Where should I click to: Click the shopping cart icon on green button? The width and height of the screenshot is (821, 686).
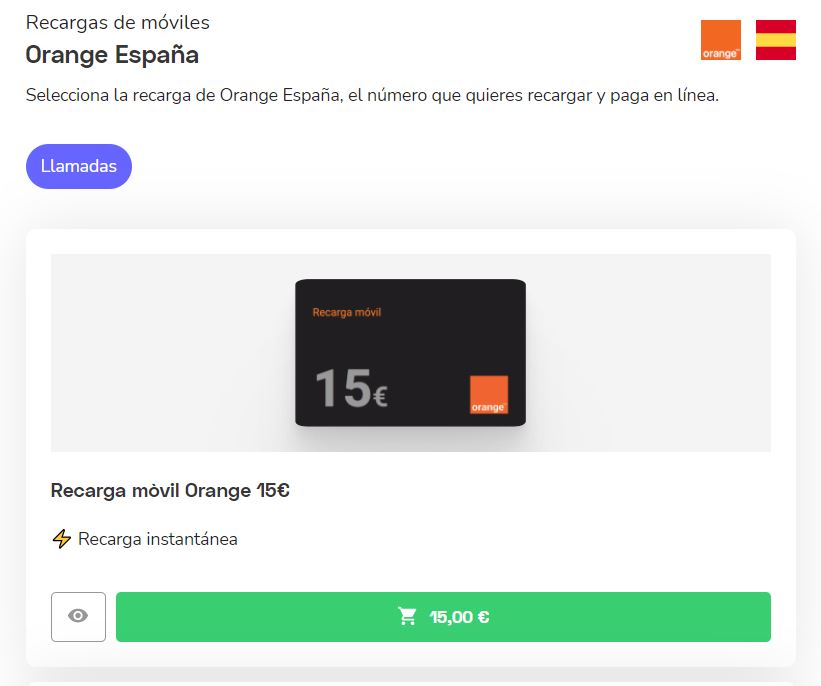tap(406, 617)
